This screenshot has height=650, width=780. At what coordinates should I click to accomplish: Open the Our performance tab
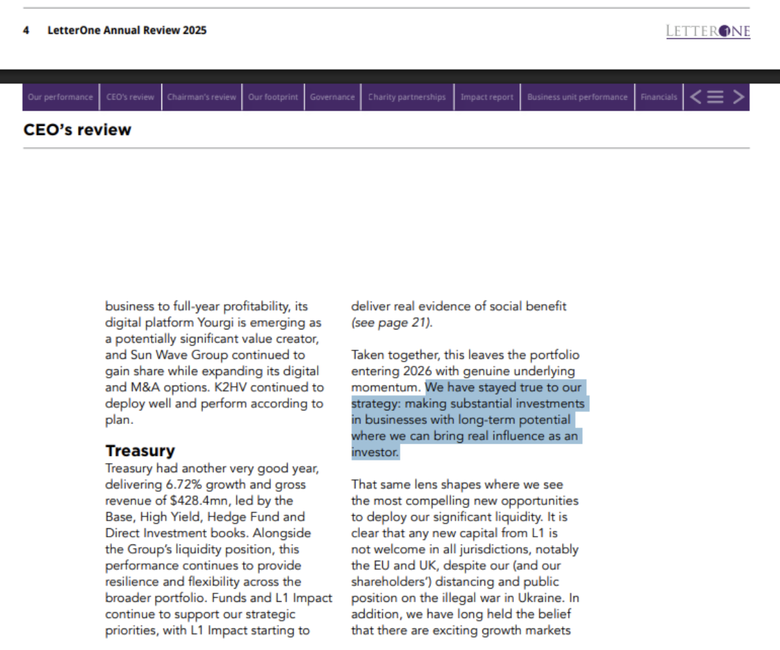(61, 97)
